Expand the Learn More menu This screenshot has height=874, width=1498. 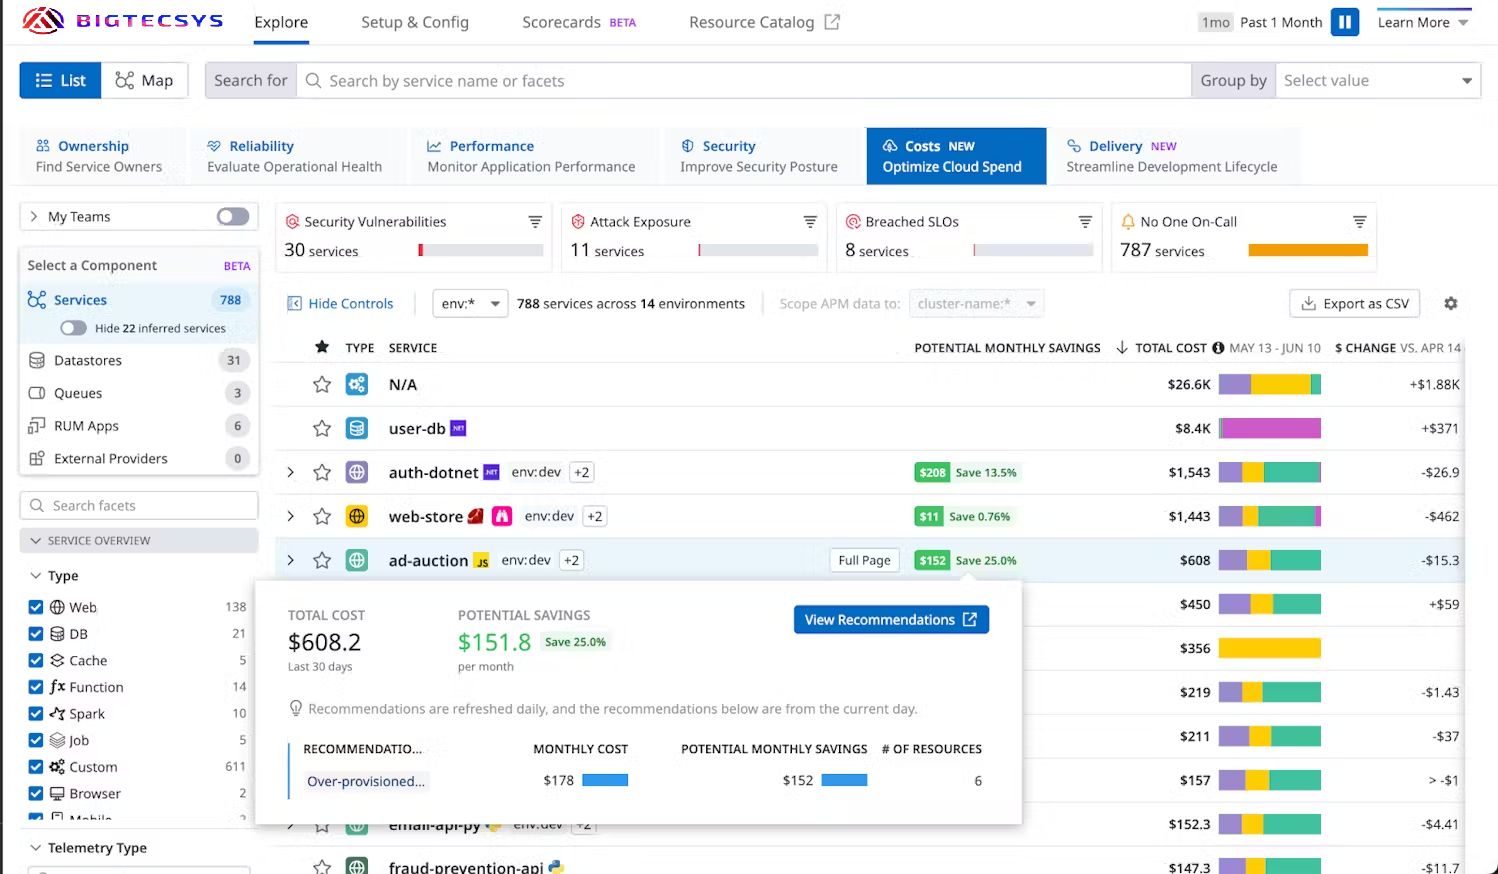point(1423,22)
